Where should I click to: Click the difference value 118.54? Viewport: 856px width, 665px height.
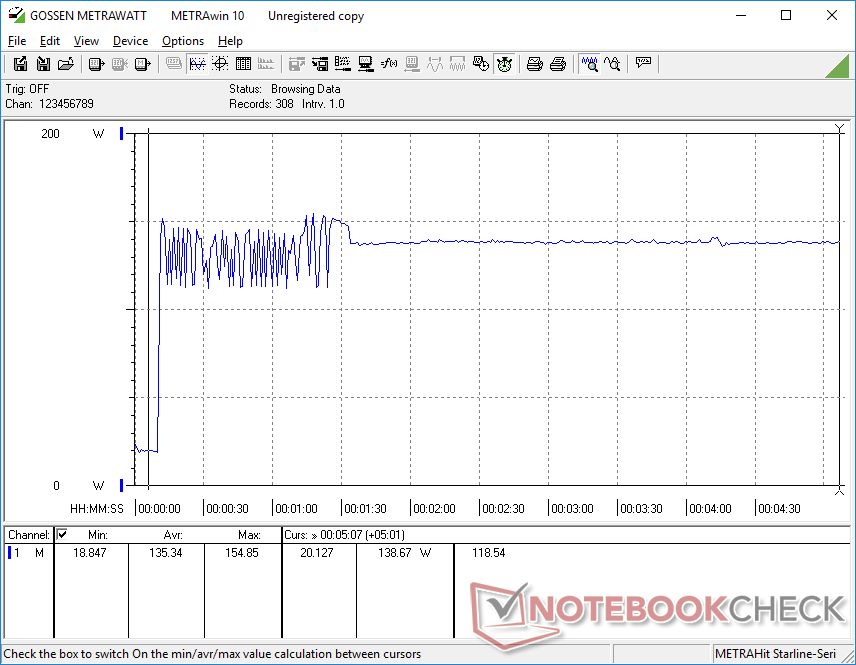click(489, 553)
